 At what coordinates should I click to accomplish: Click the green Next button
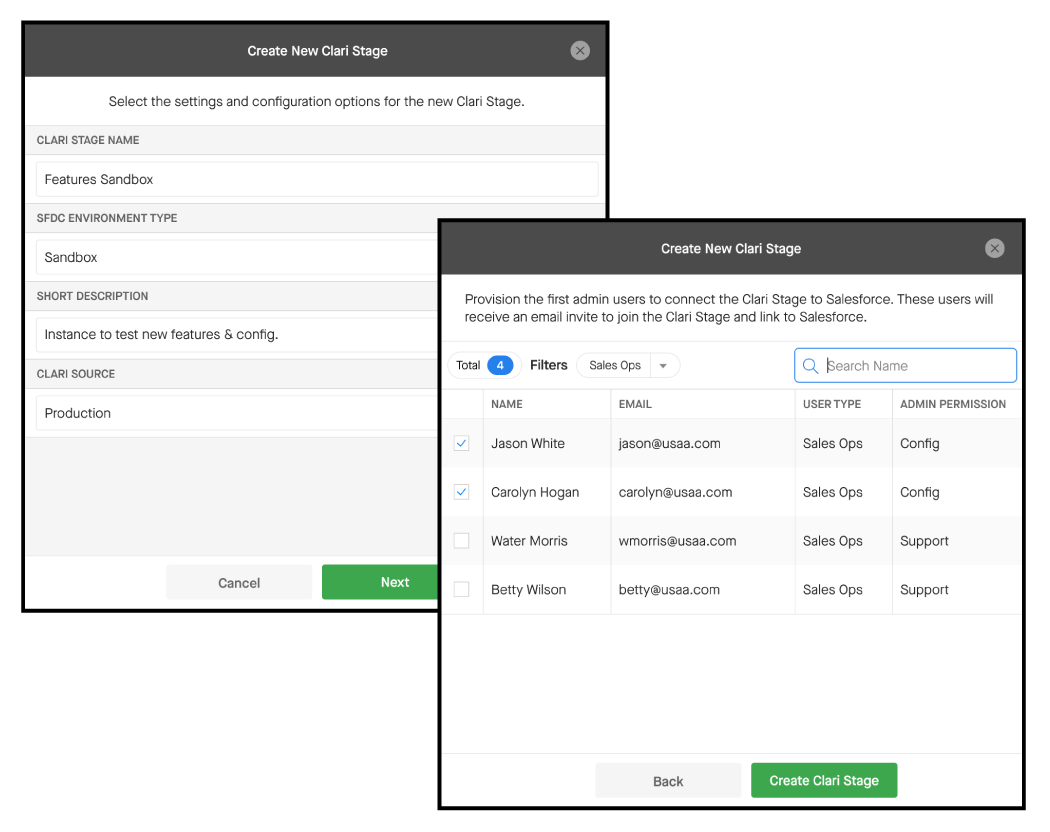pos(380,582)
